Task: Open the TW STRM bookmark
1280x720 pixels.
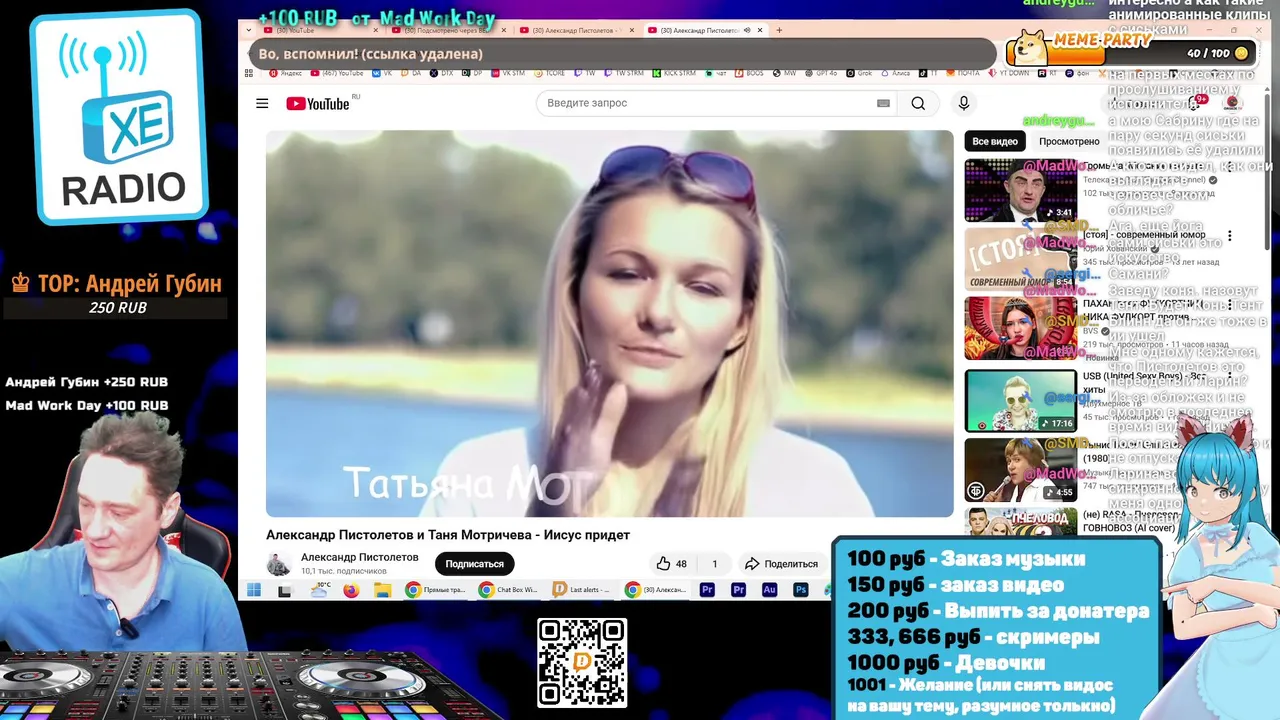Action: click(x=625, y=73)
